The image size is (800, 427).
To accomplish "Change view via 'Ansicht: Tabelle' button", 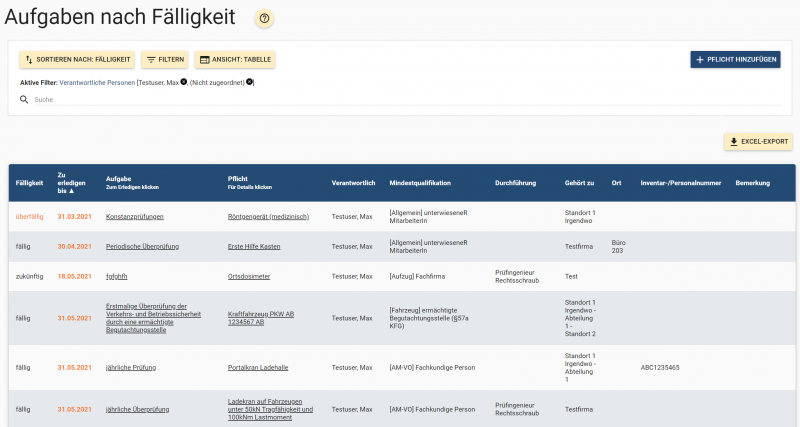I will (235, 60).
